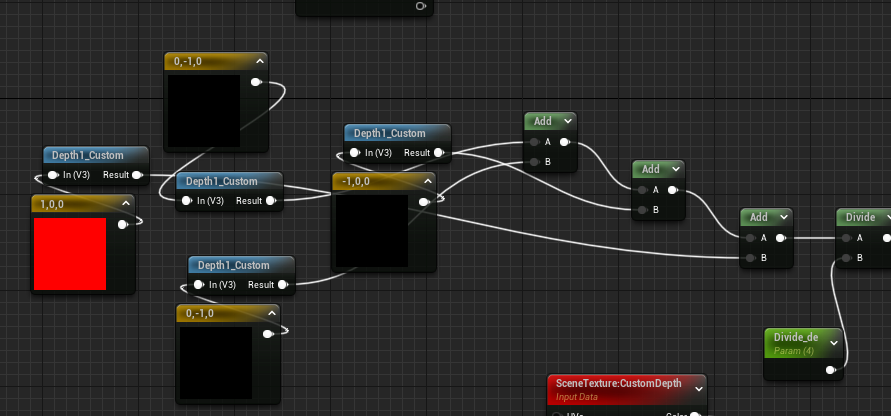This screenshot has width=891, height=416.
Task: Click the output pin of 1,0,0 node
Action: coord(123,224)
